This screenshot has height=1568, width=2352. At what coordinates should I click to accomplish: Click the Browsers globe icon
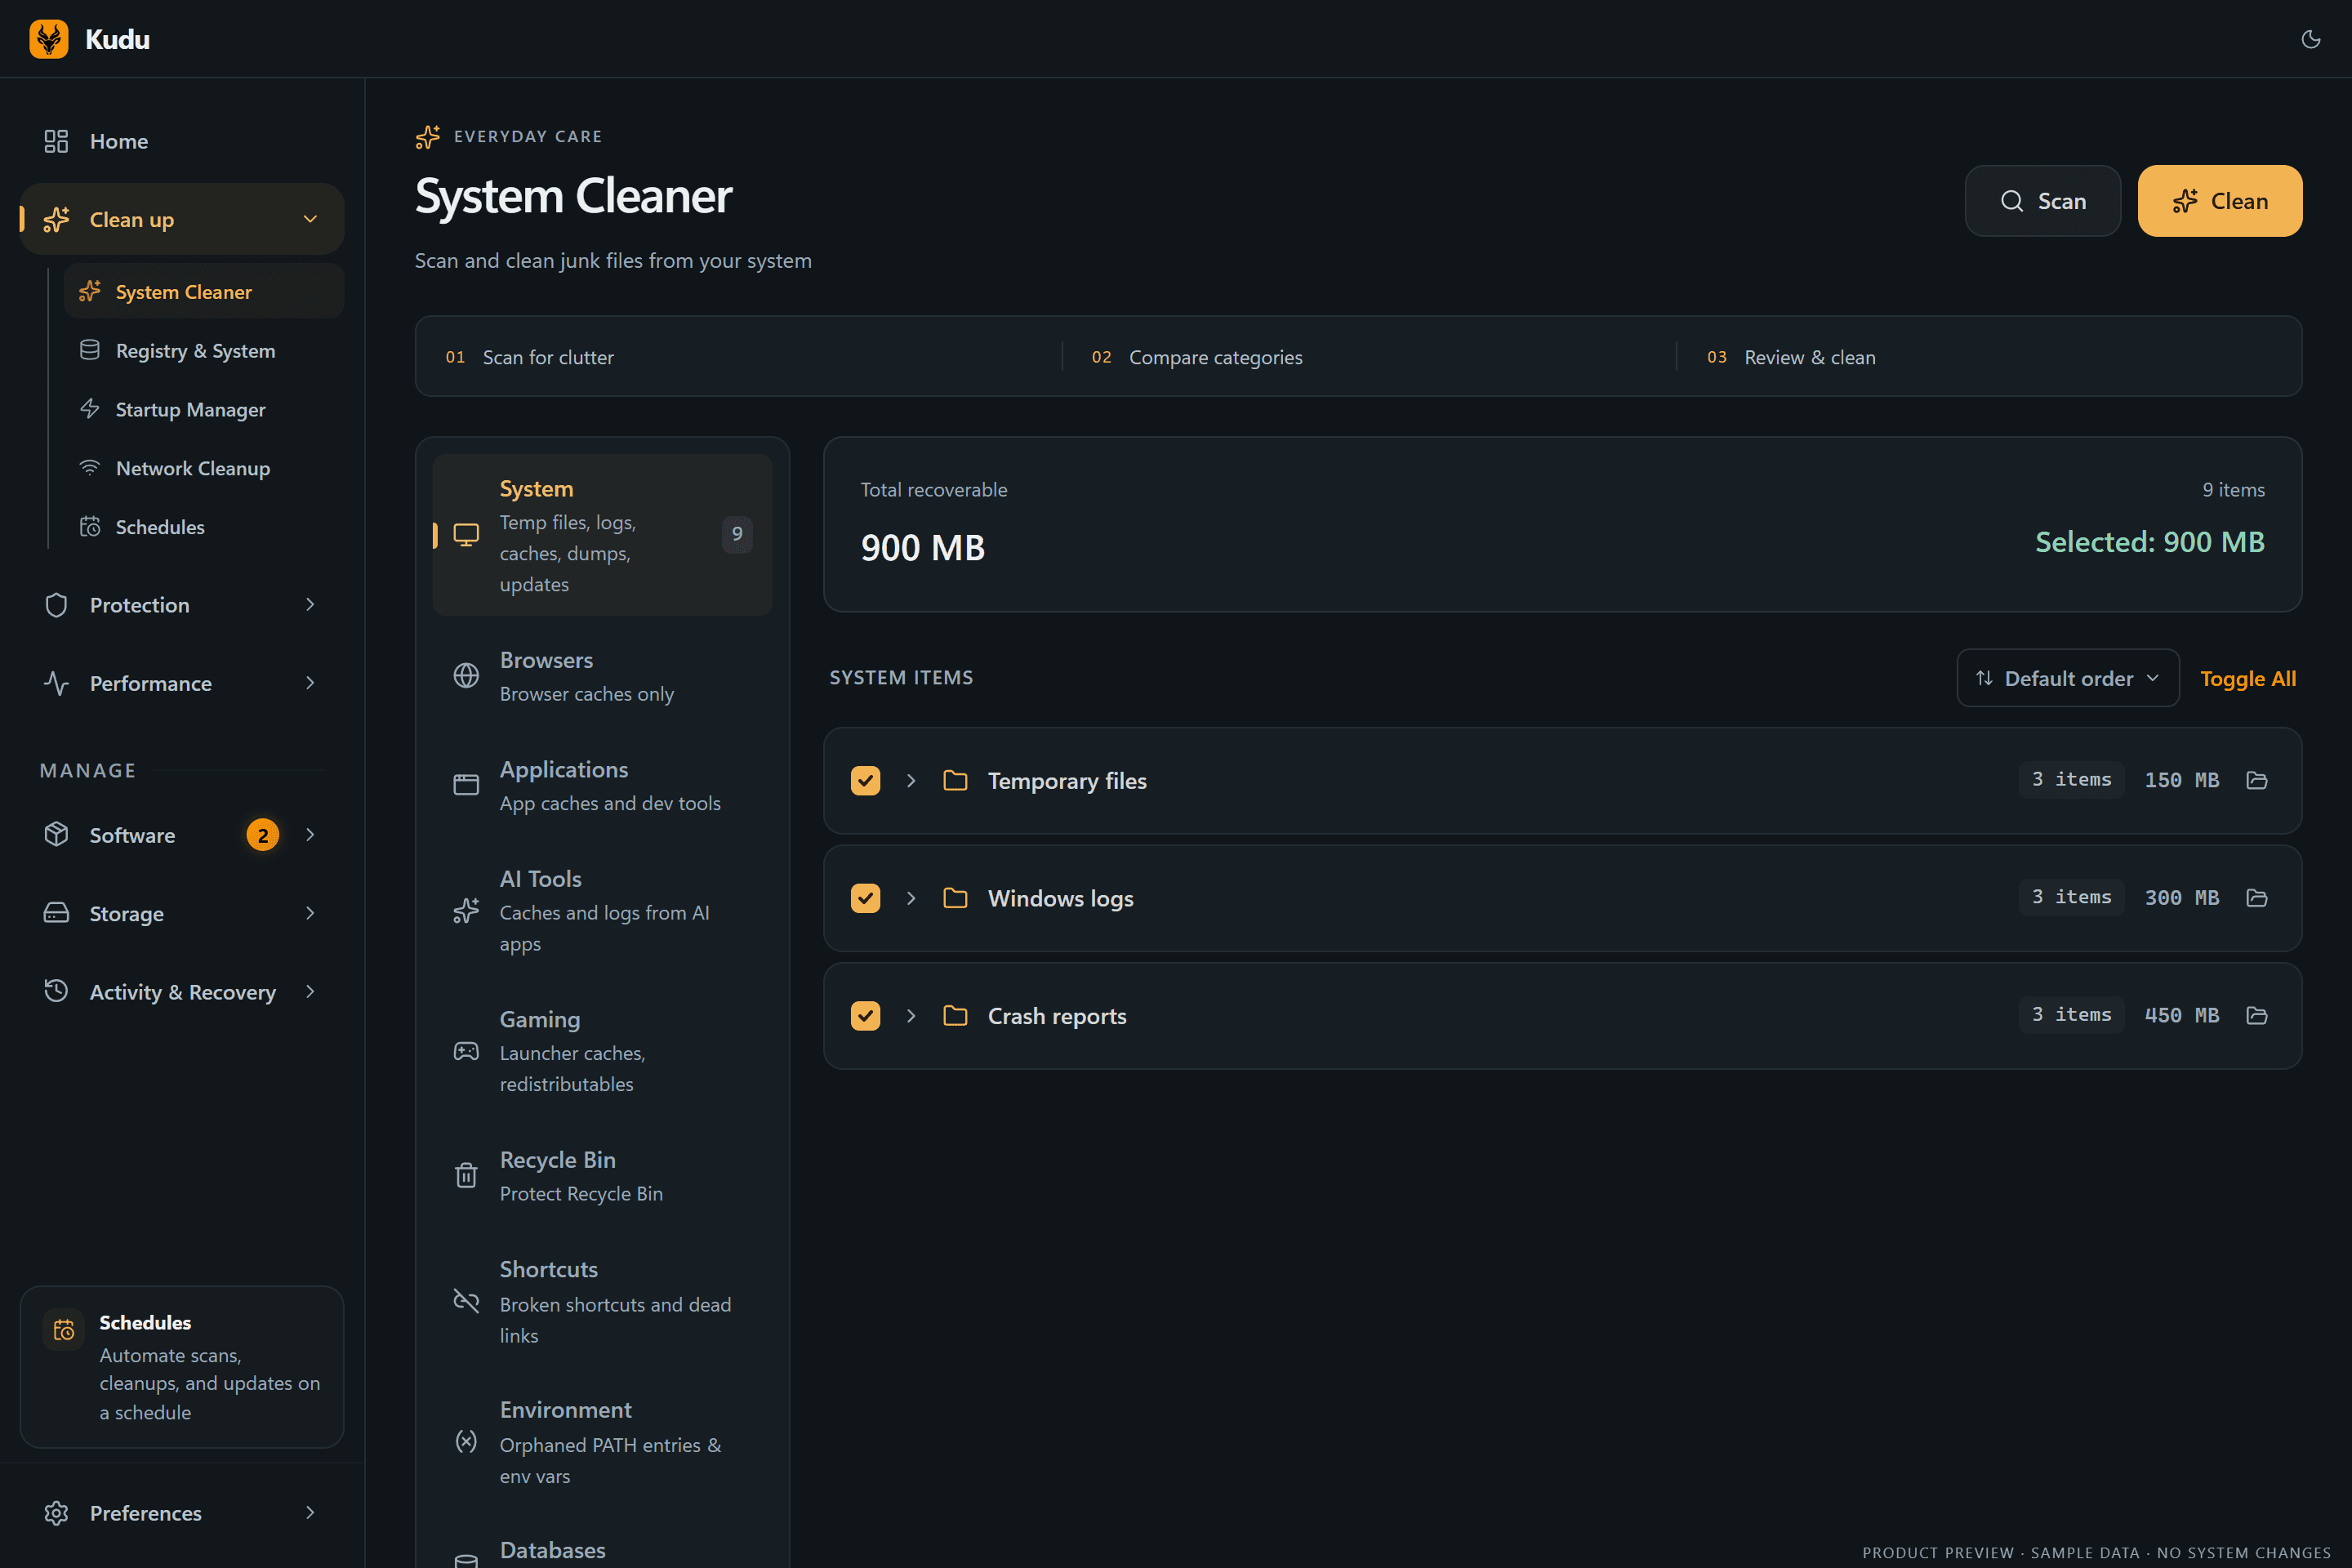(466, 676)
